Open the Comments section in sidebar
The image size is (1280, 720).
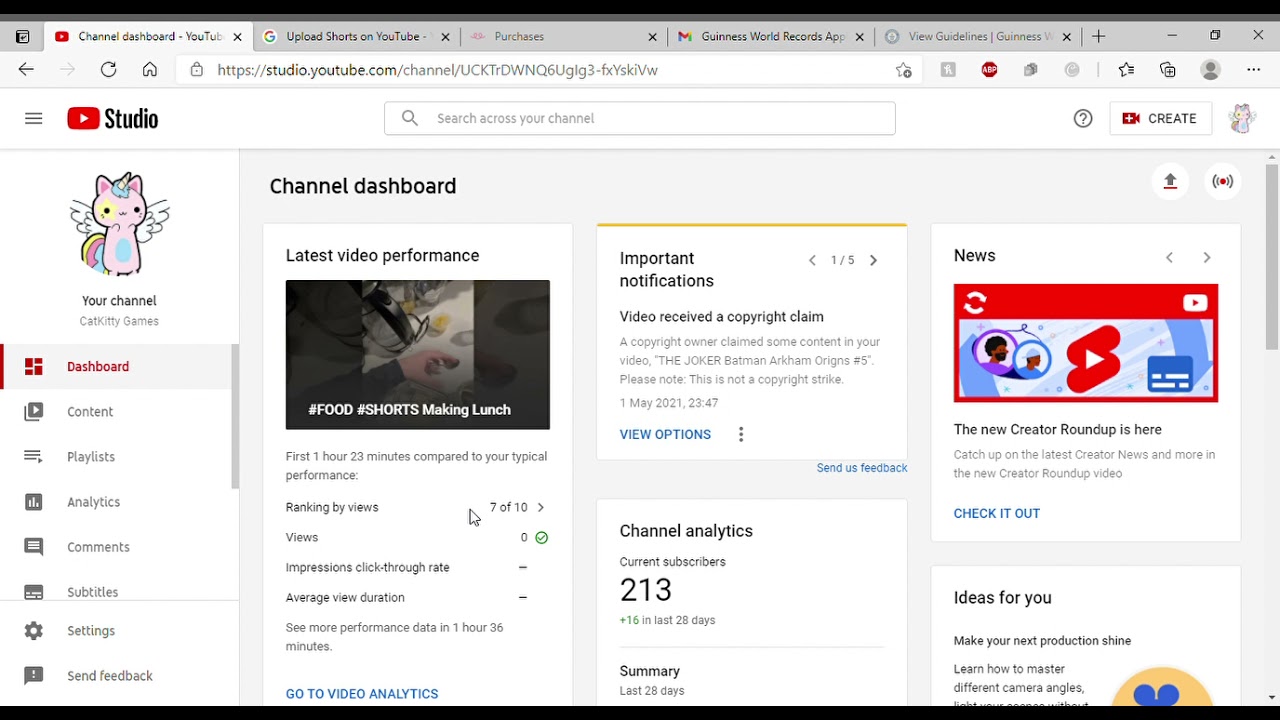(118, 546)
